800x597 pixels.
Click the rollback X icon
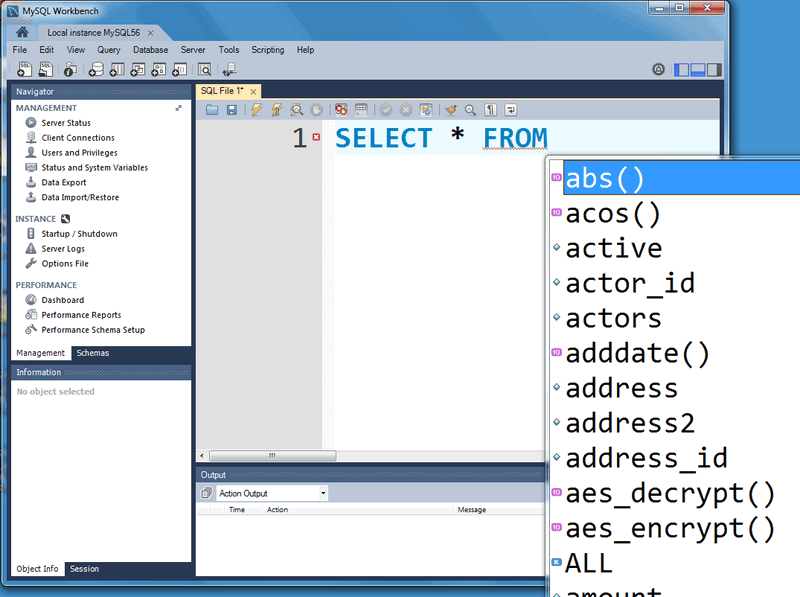(406, 110)
